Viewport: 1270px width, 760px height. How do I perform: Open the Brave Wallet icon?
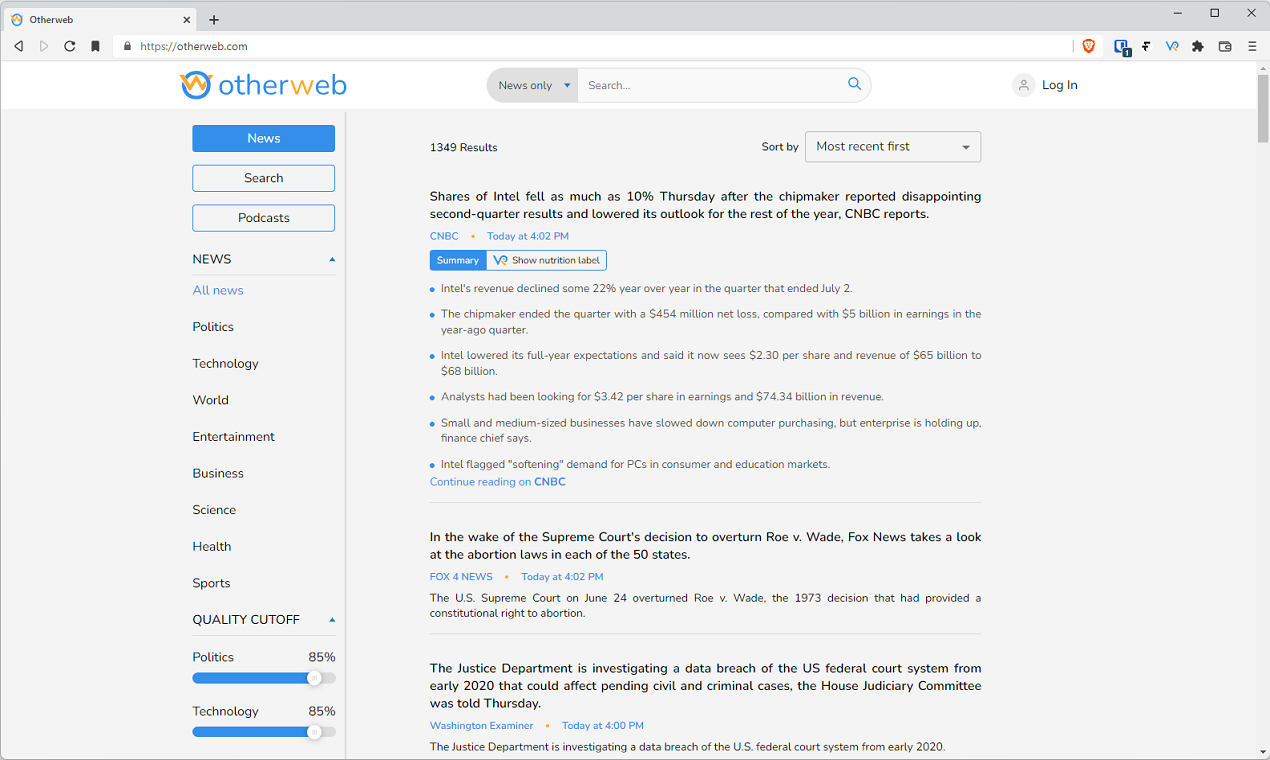tap(1225, 46)
